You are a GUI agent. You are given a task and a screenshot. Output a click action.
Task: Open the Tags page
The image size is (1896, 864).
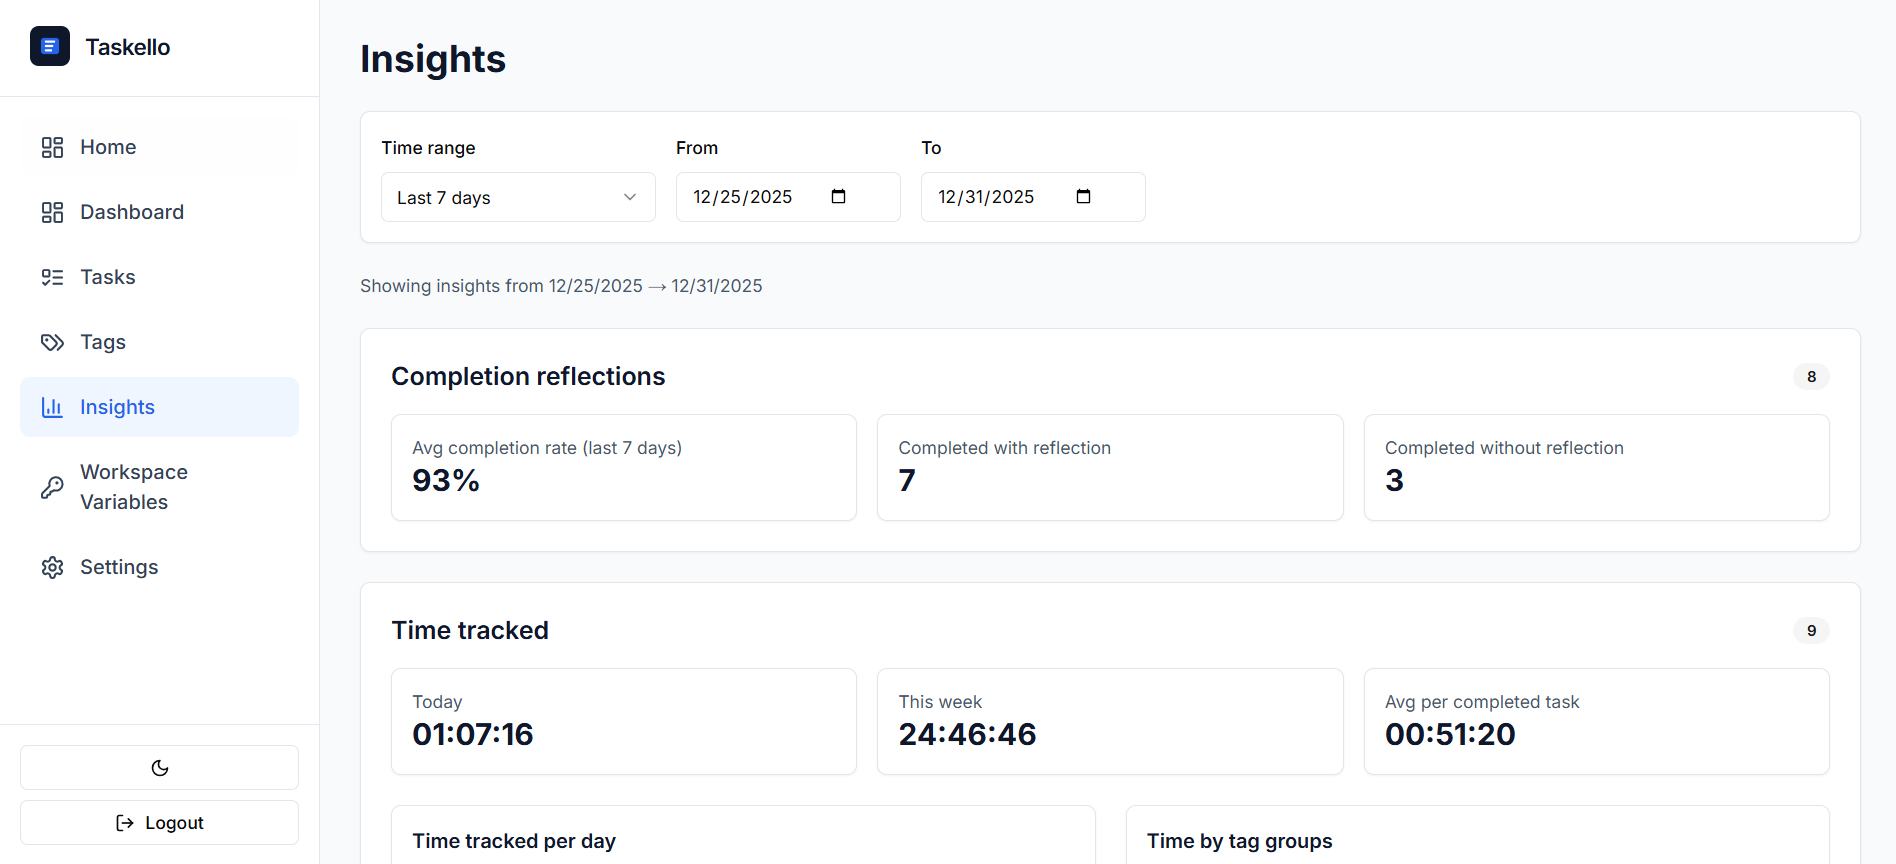pos(159,342)
